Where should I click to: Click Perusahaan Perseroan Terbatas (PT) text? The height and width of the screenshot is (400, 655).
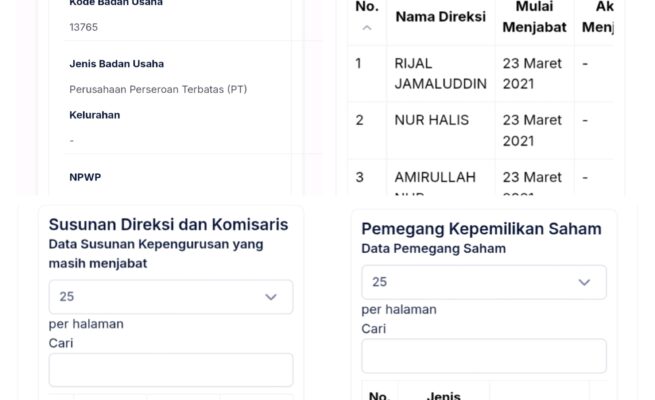158,89
